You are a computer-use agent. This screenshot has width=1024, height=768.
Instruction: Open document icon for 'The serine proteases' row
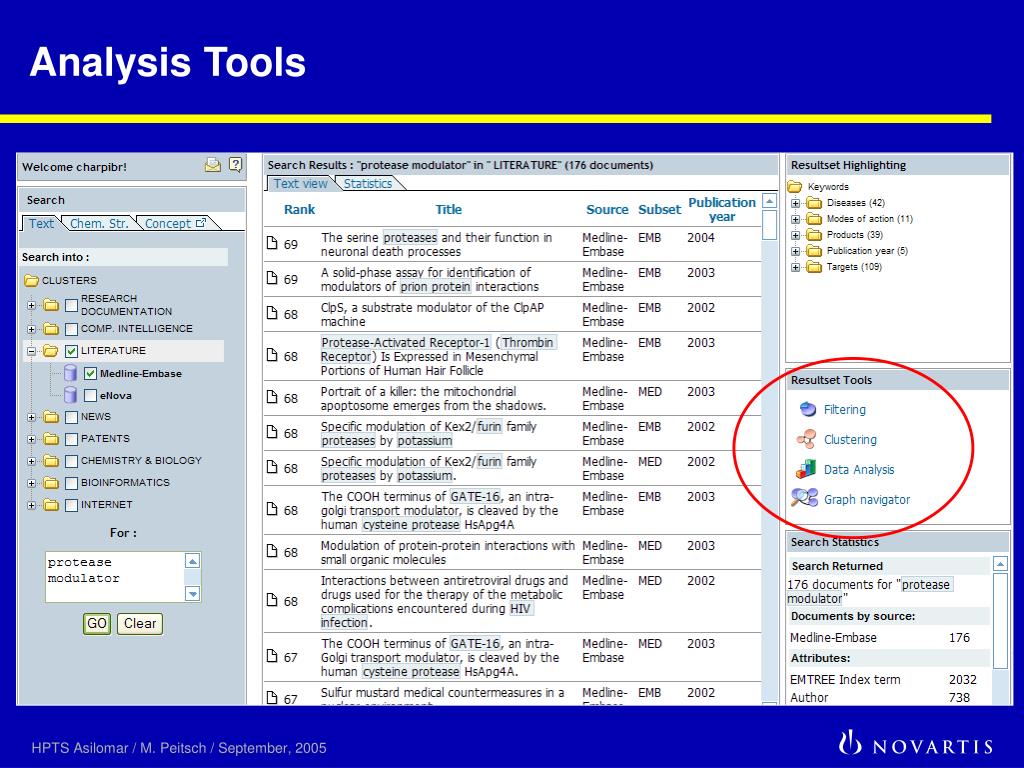pyautogui.click(x=272, y=244)
